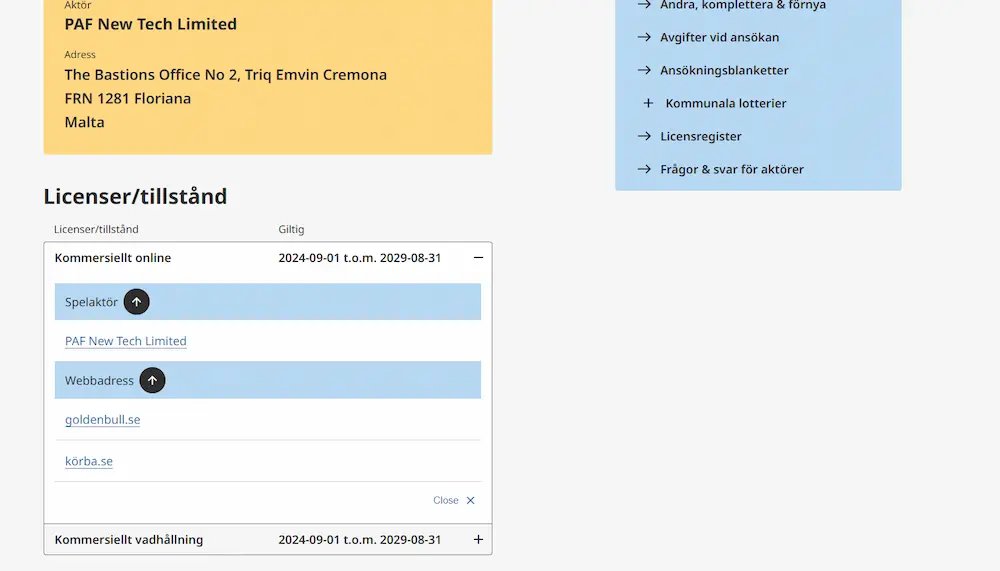Screen dimensions: 1000x571
Task: Click the arrow icon next to Ansökningsblanketter
Action: (x=644, y=70)
